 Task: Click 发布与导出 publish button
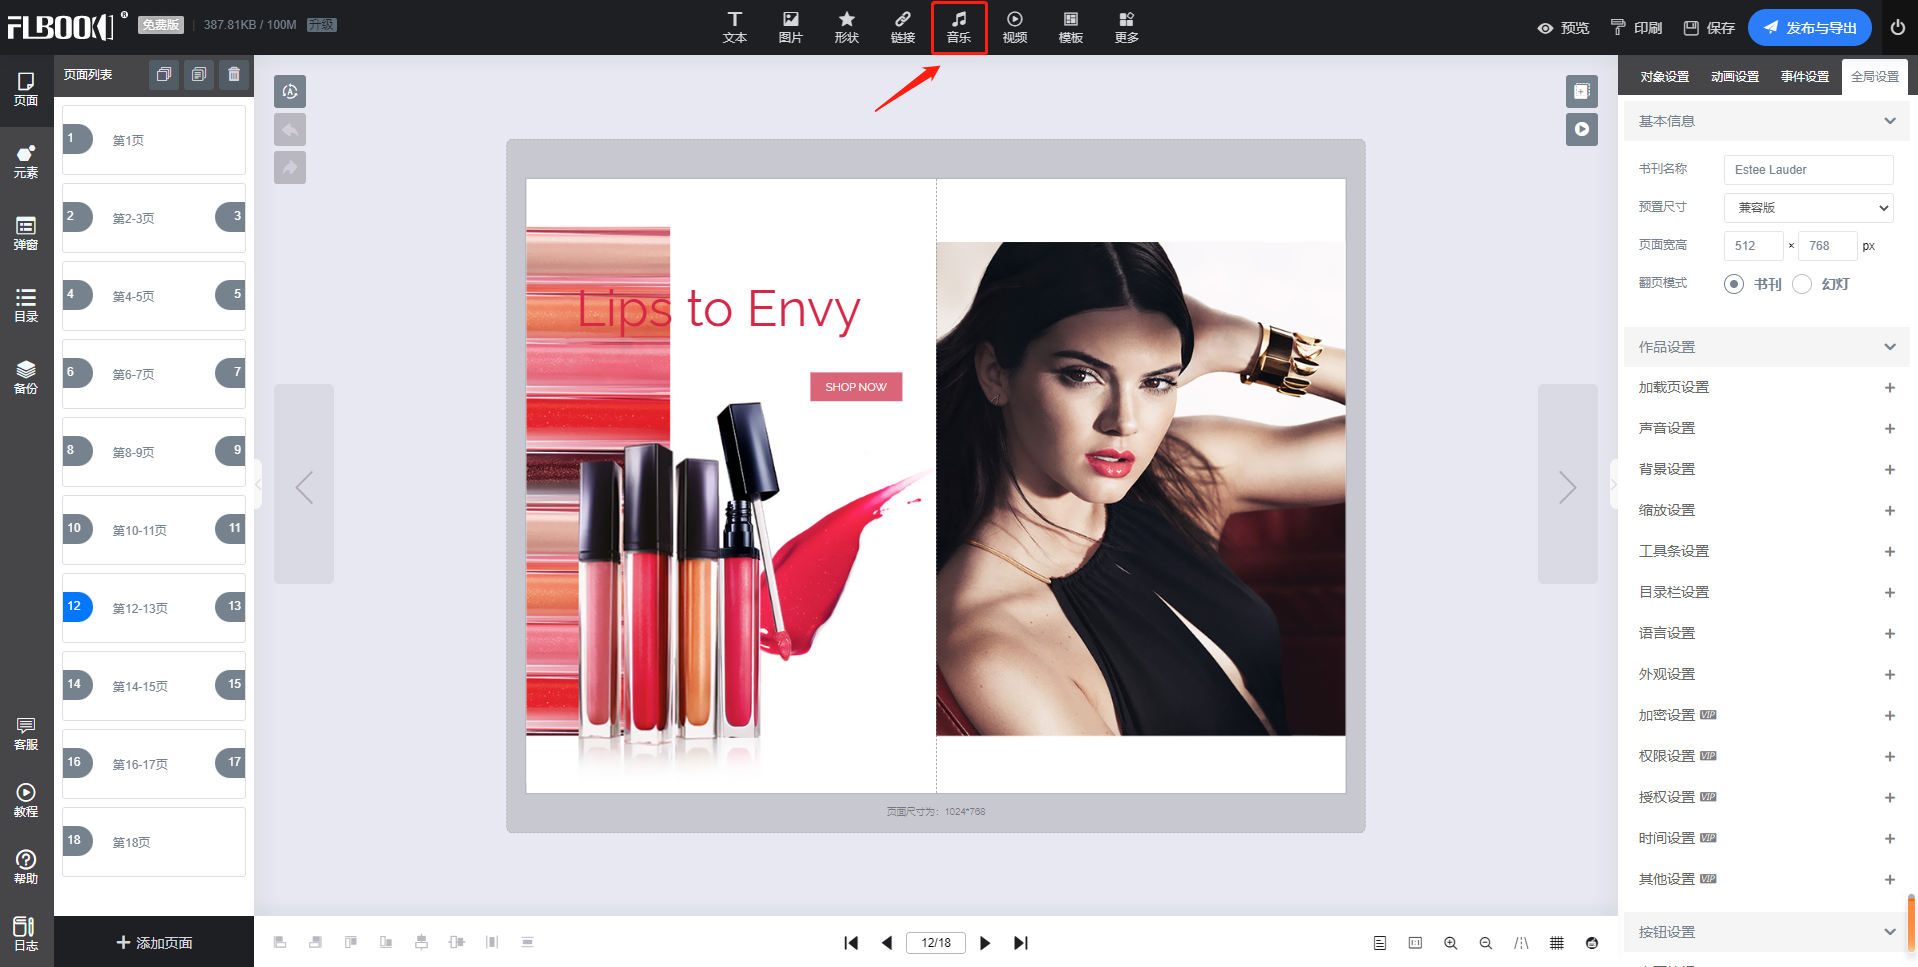(1810, 28)
